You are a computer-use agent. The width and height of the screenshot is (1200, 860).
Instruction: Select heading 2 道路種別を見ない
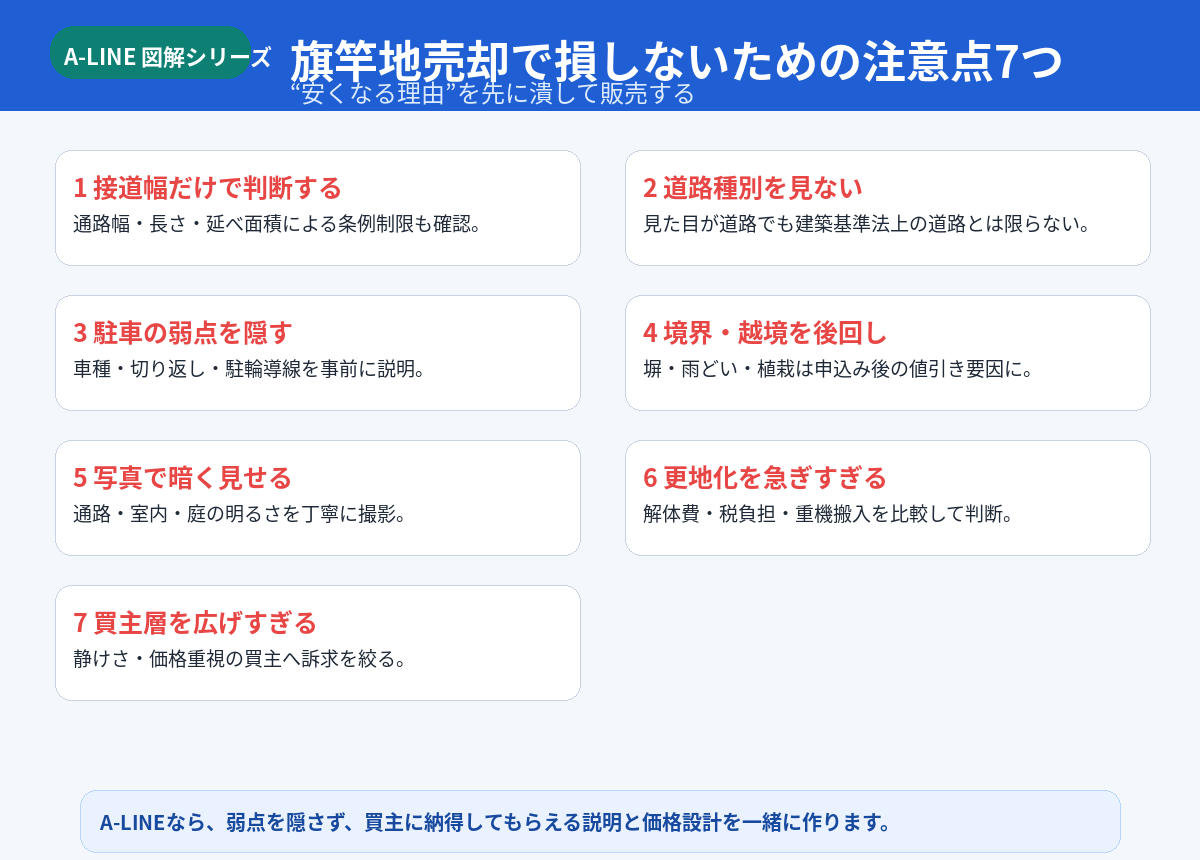pos(752,187)
